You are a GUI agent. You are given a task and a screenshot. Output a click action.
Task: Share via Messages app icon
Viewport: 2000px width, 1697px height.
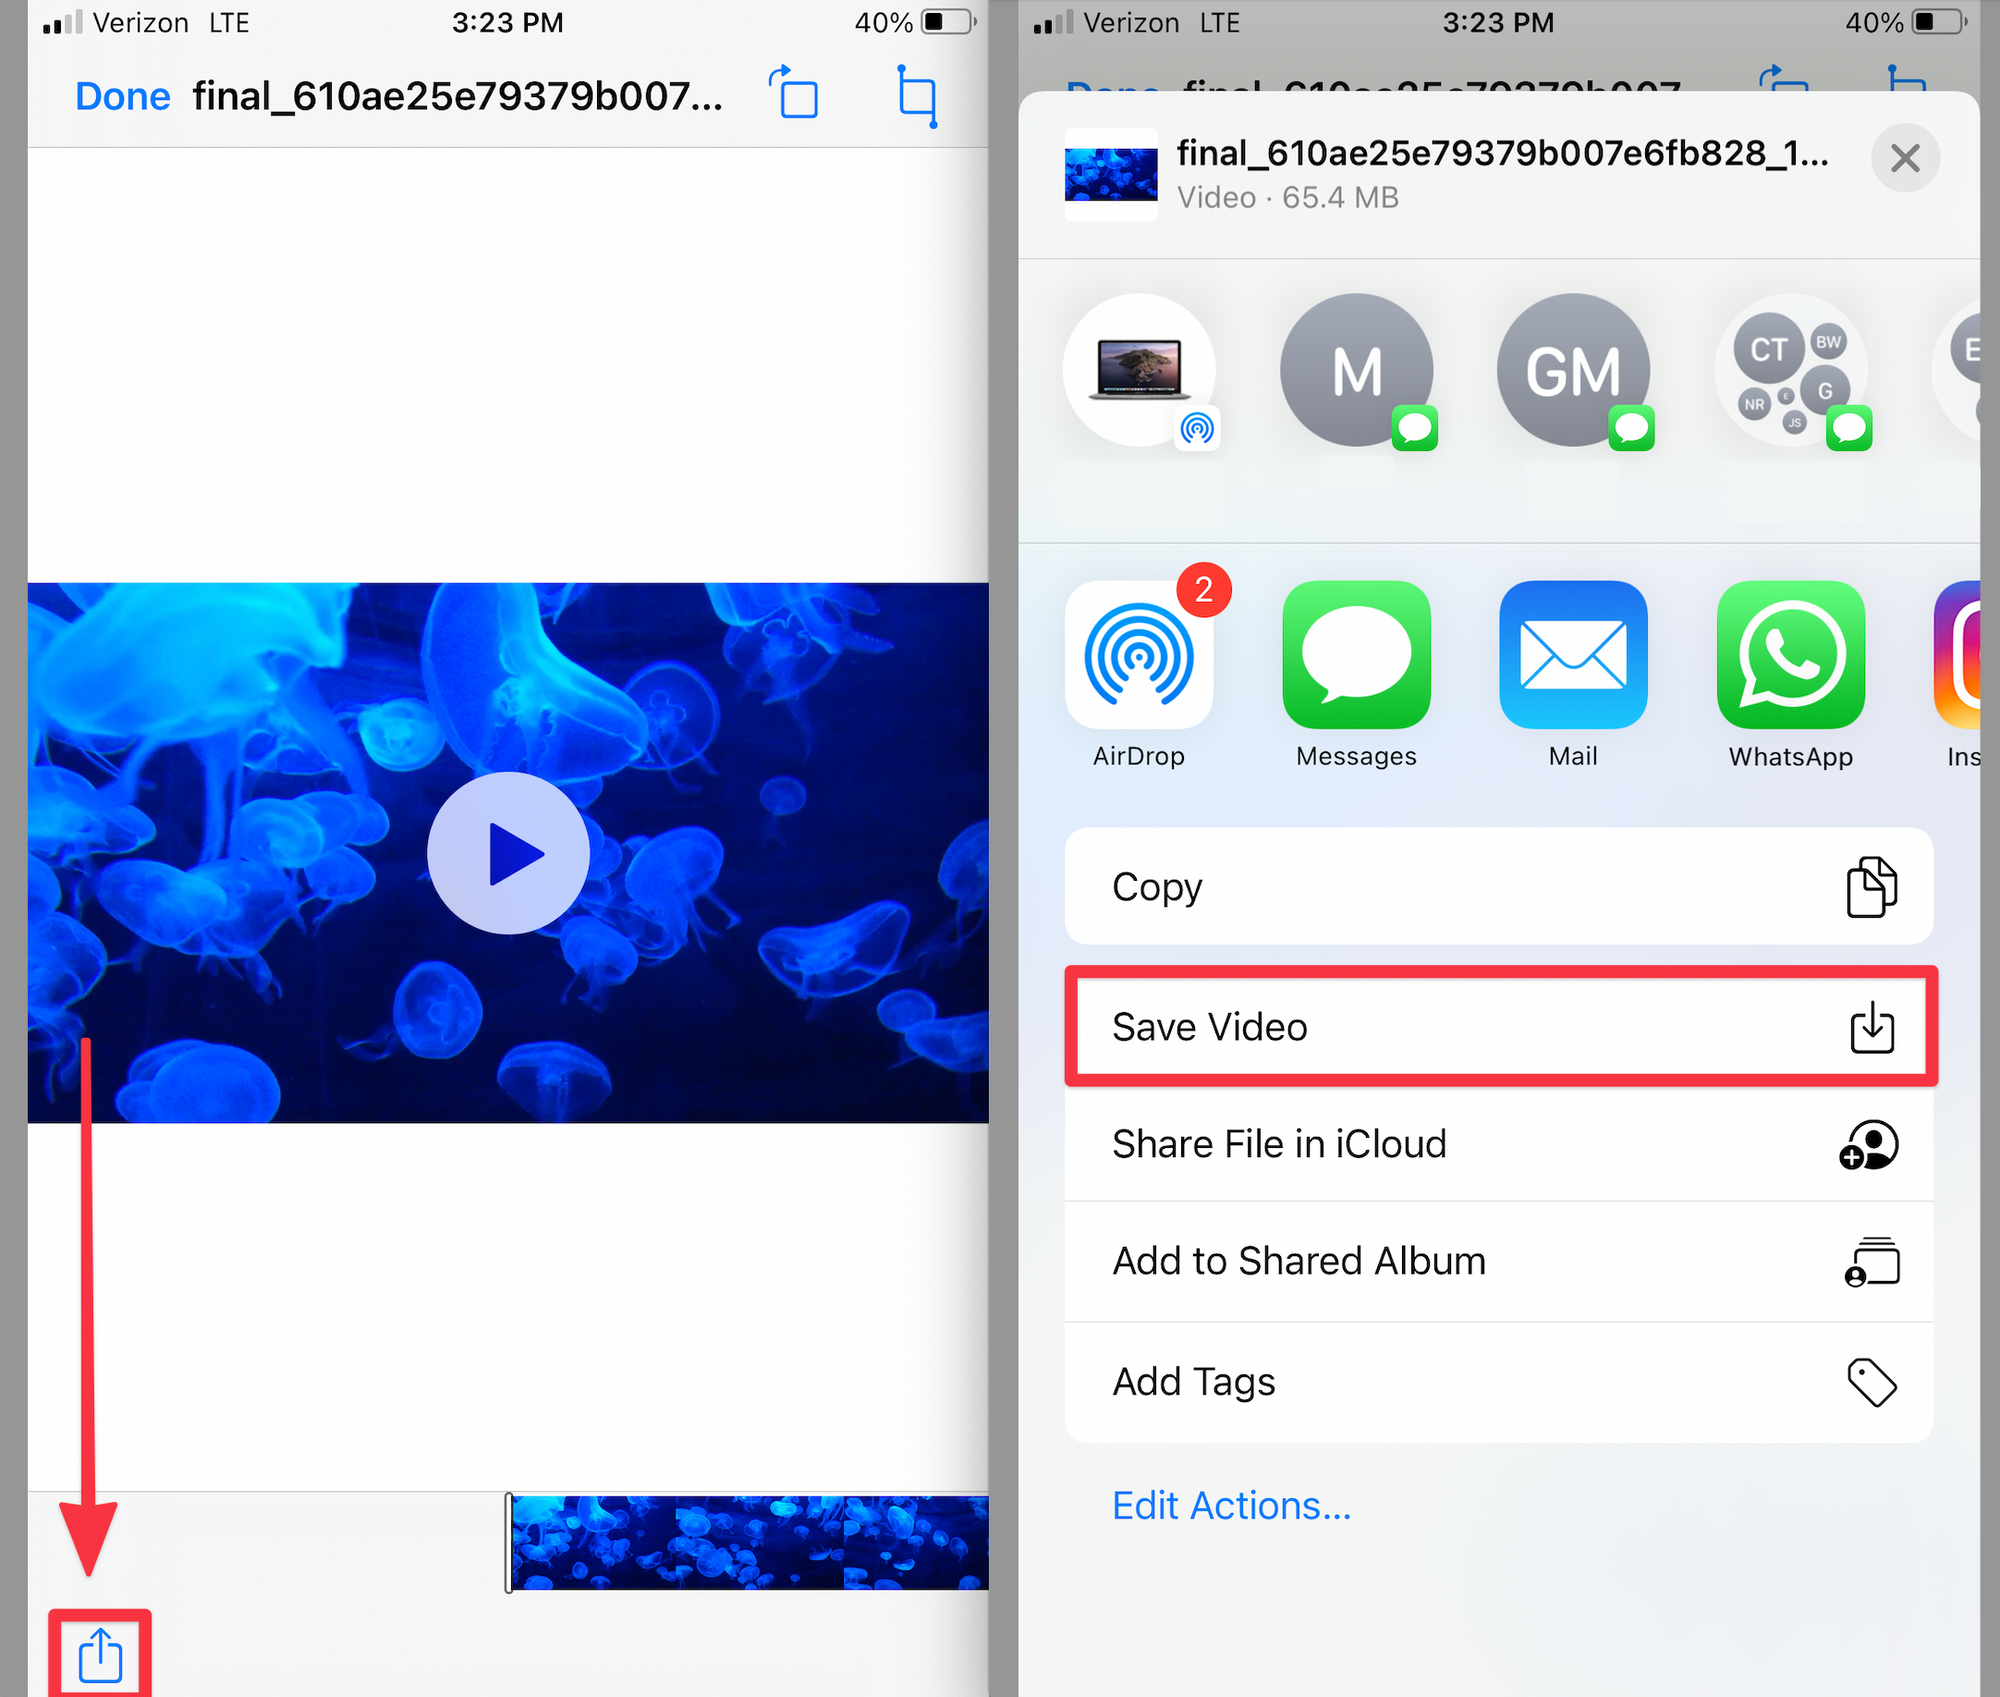(x=1356, y=656)
